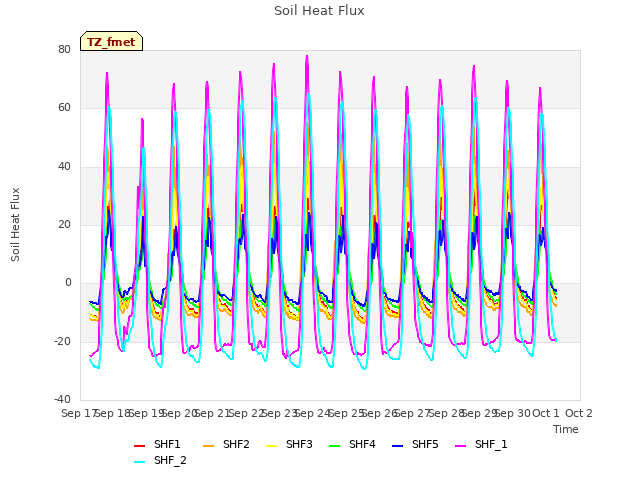The height and width of the screenshot is (480, 640).
Task: Click the Sep 30 x-axis tick label
Action: [x=513, y=413]
